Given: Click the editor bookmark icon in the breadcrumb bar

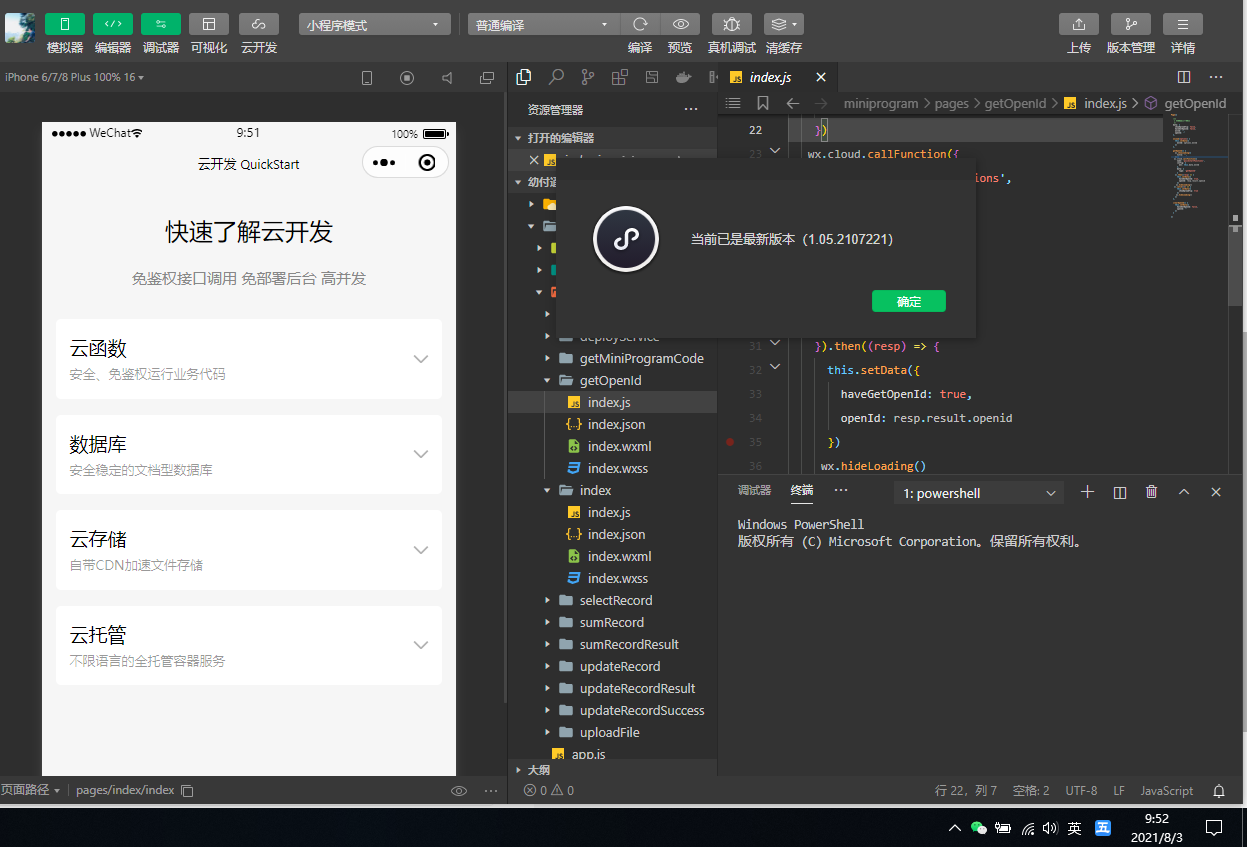Looking at the screenshot, I should pyautogui.click(x=763, y=103).
